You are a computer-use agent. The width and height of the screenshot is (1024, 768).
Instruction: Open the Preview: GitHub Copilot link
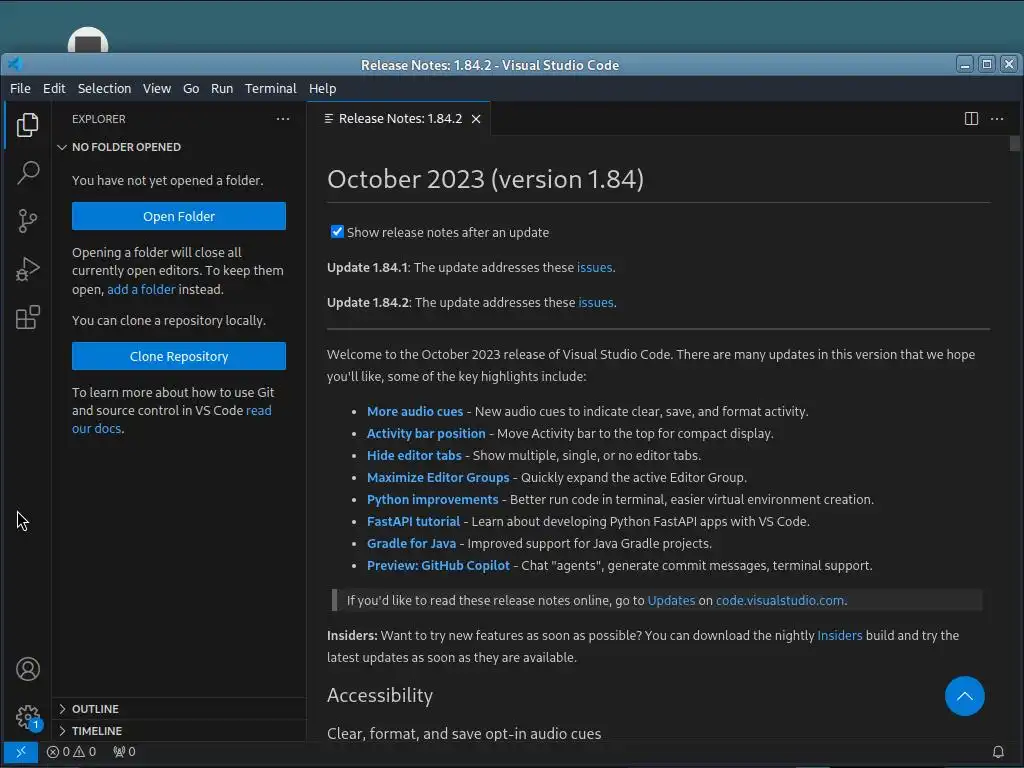(x=438, y=566)
